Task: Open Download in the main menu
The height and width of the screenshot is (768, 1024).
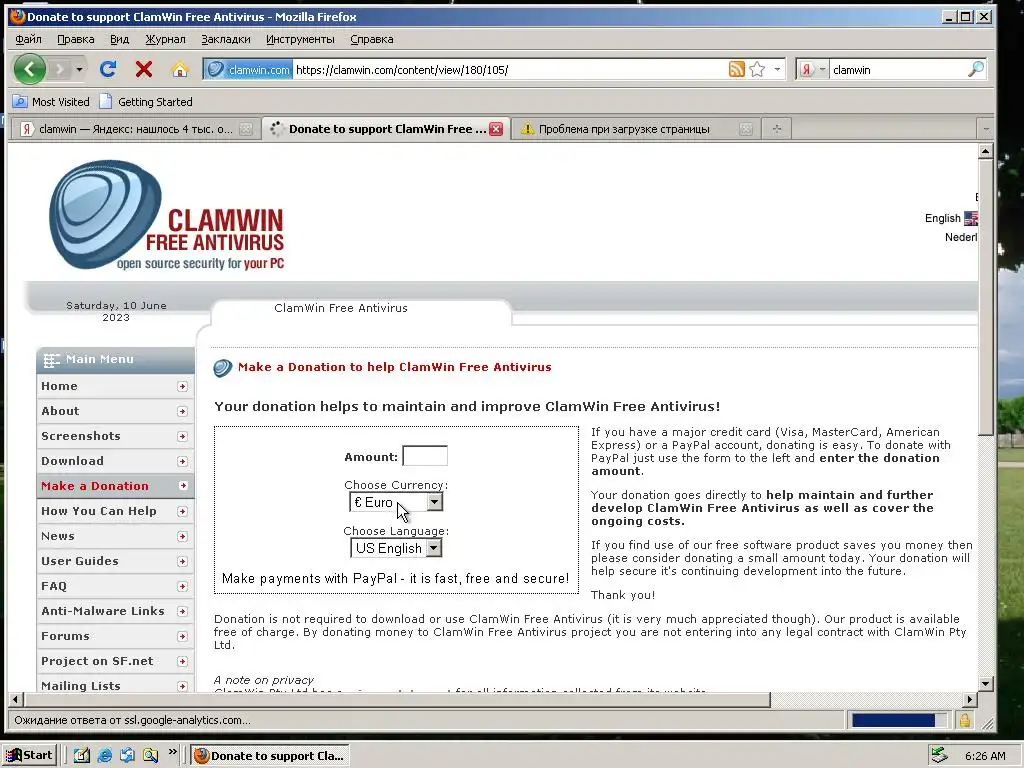Action: pyautogui.click(x=115, y=460)
